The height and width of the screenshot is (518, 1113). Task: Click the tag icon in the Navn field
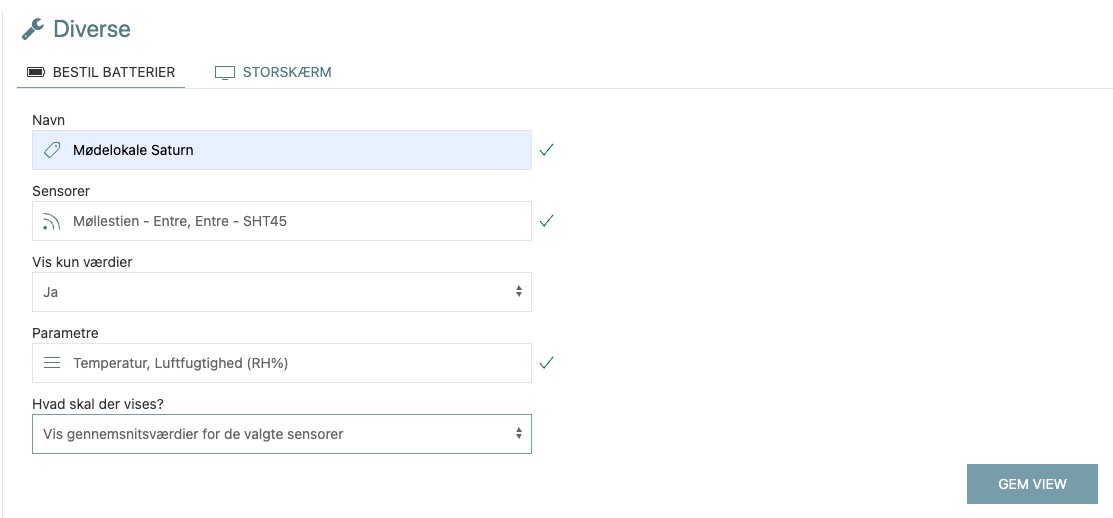click(x=52, y=150)
